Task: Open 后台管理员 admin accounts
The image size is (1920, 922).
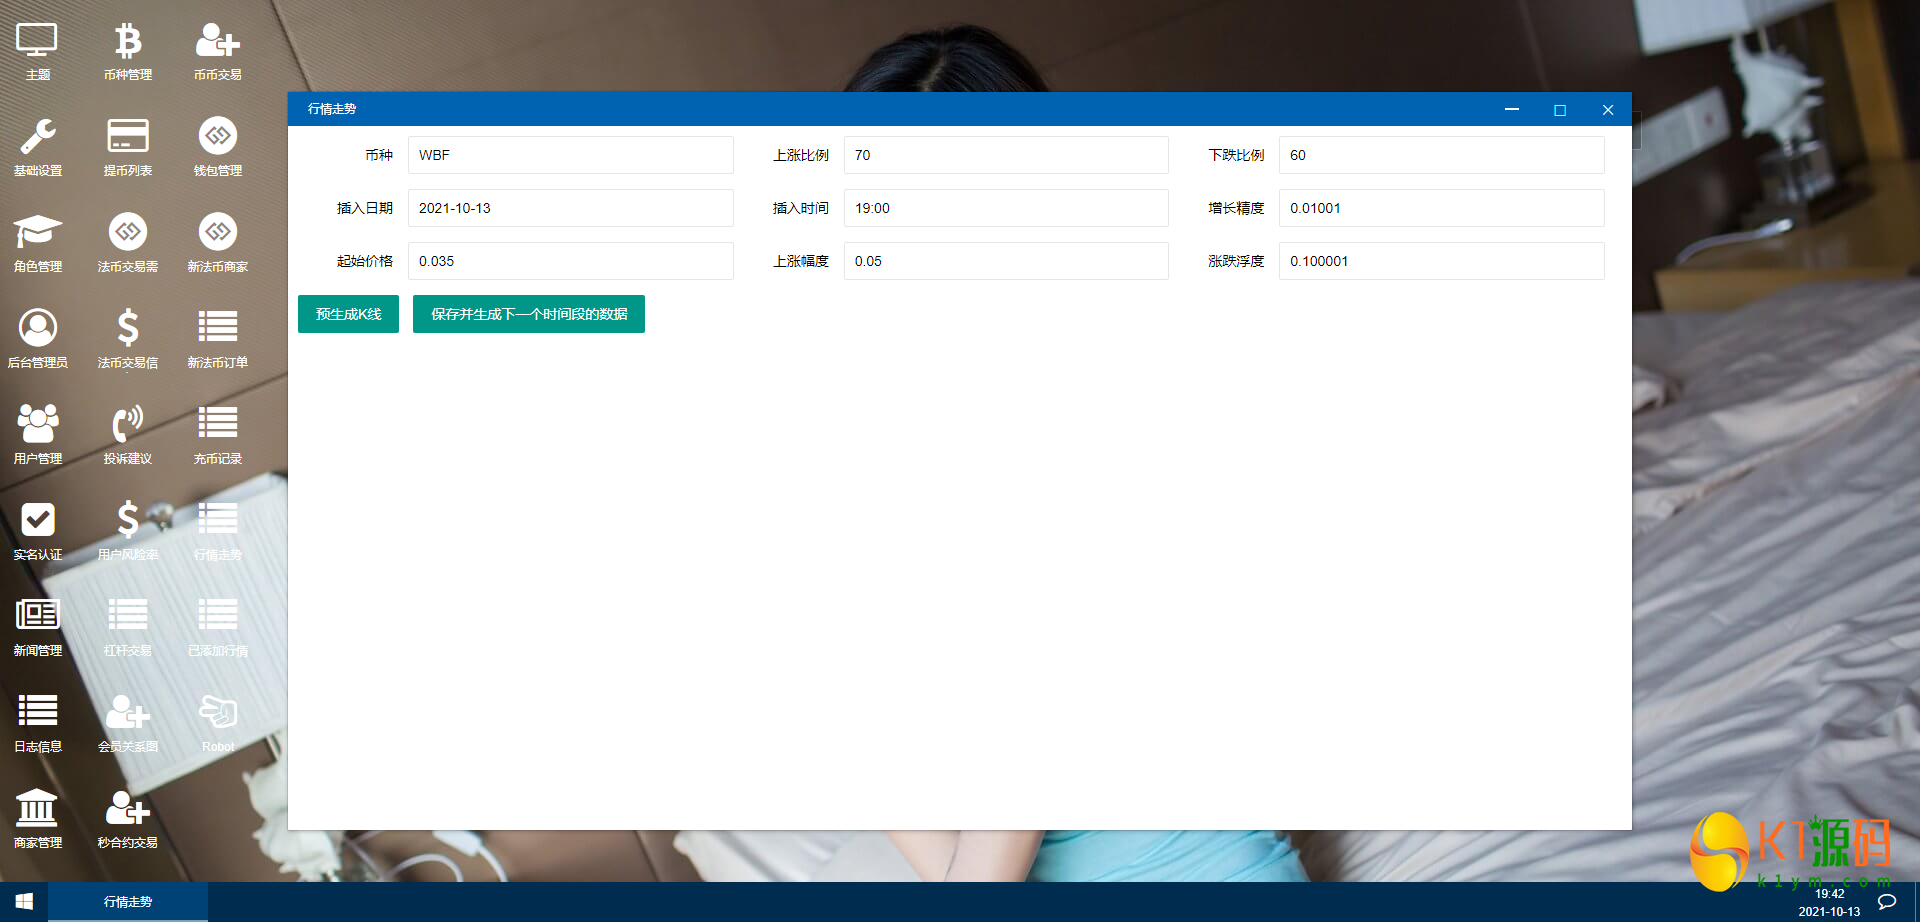Action: point(37,339)
